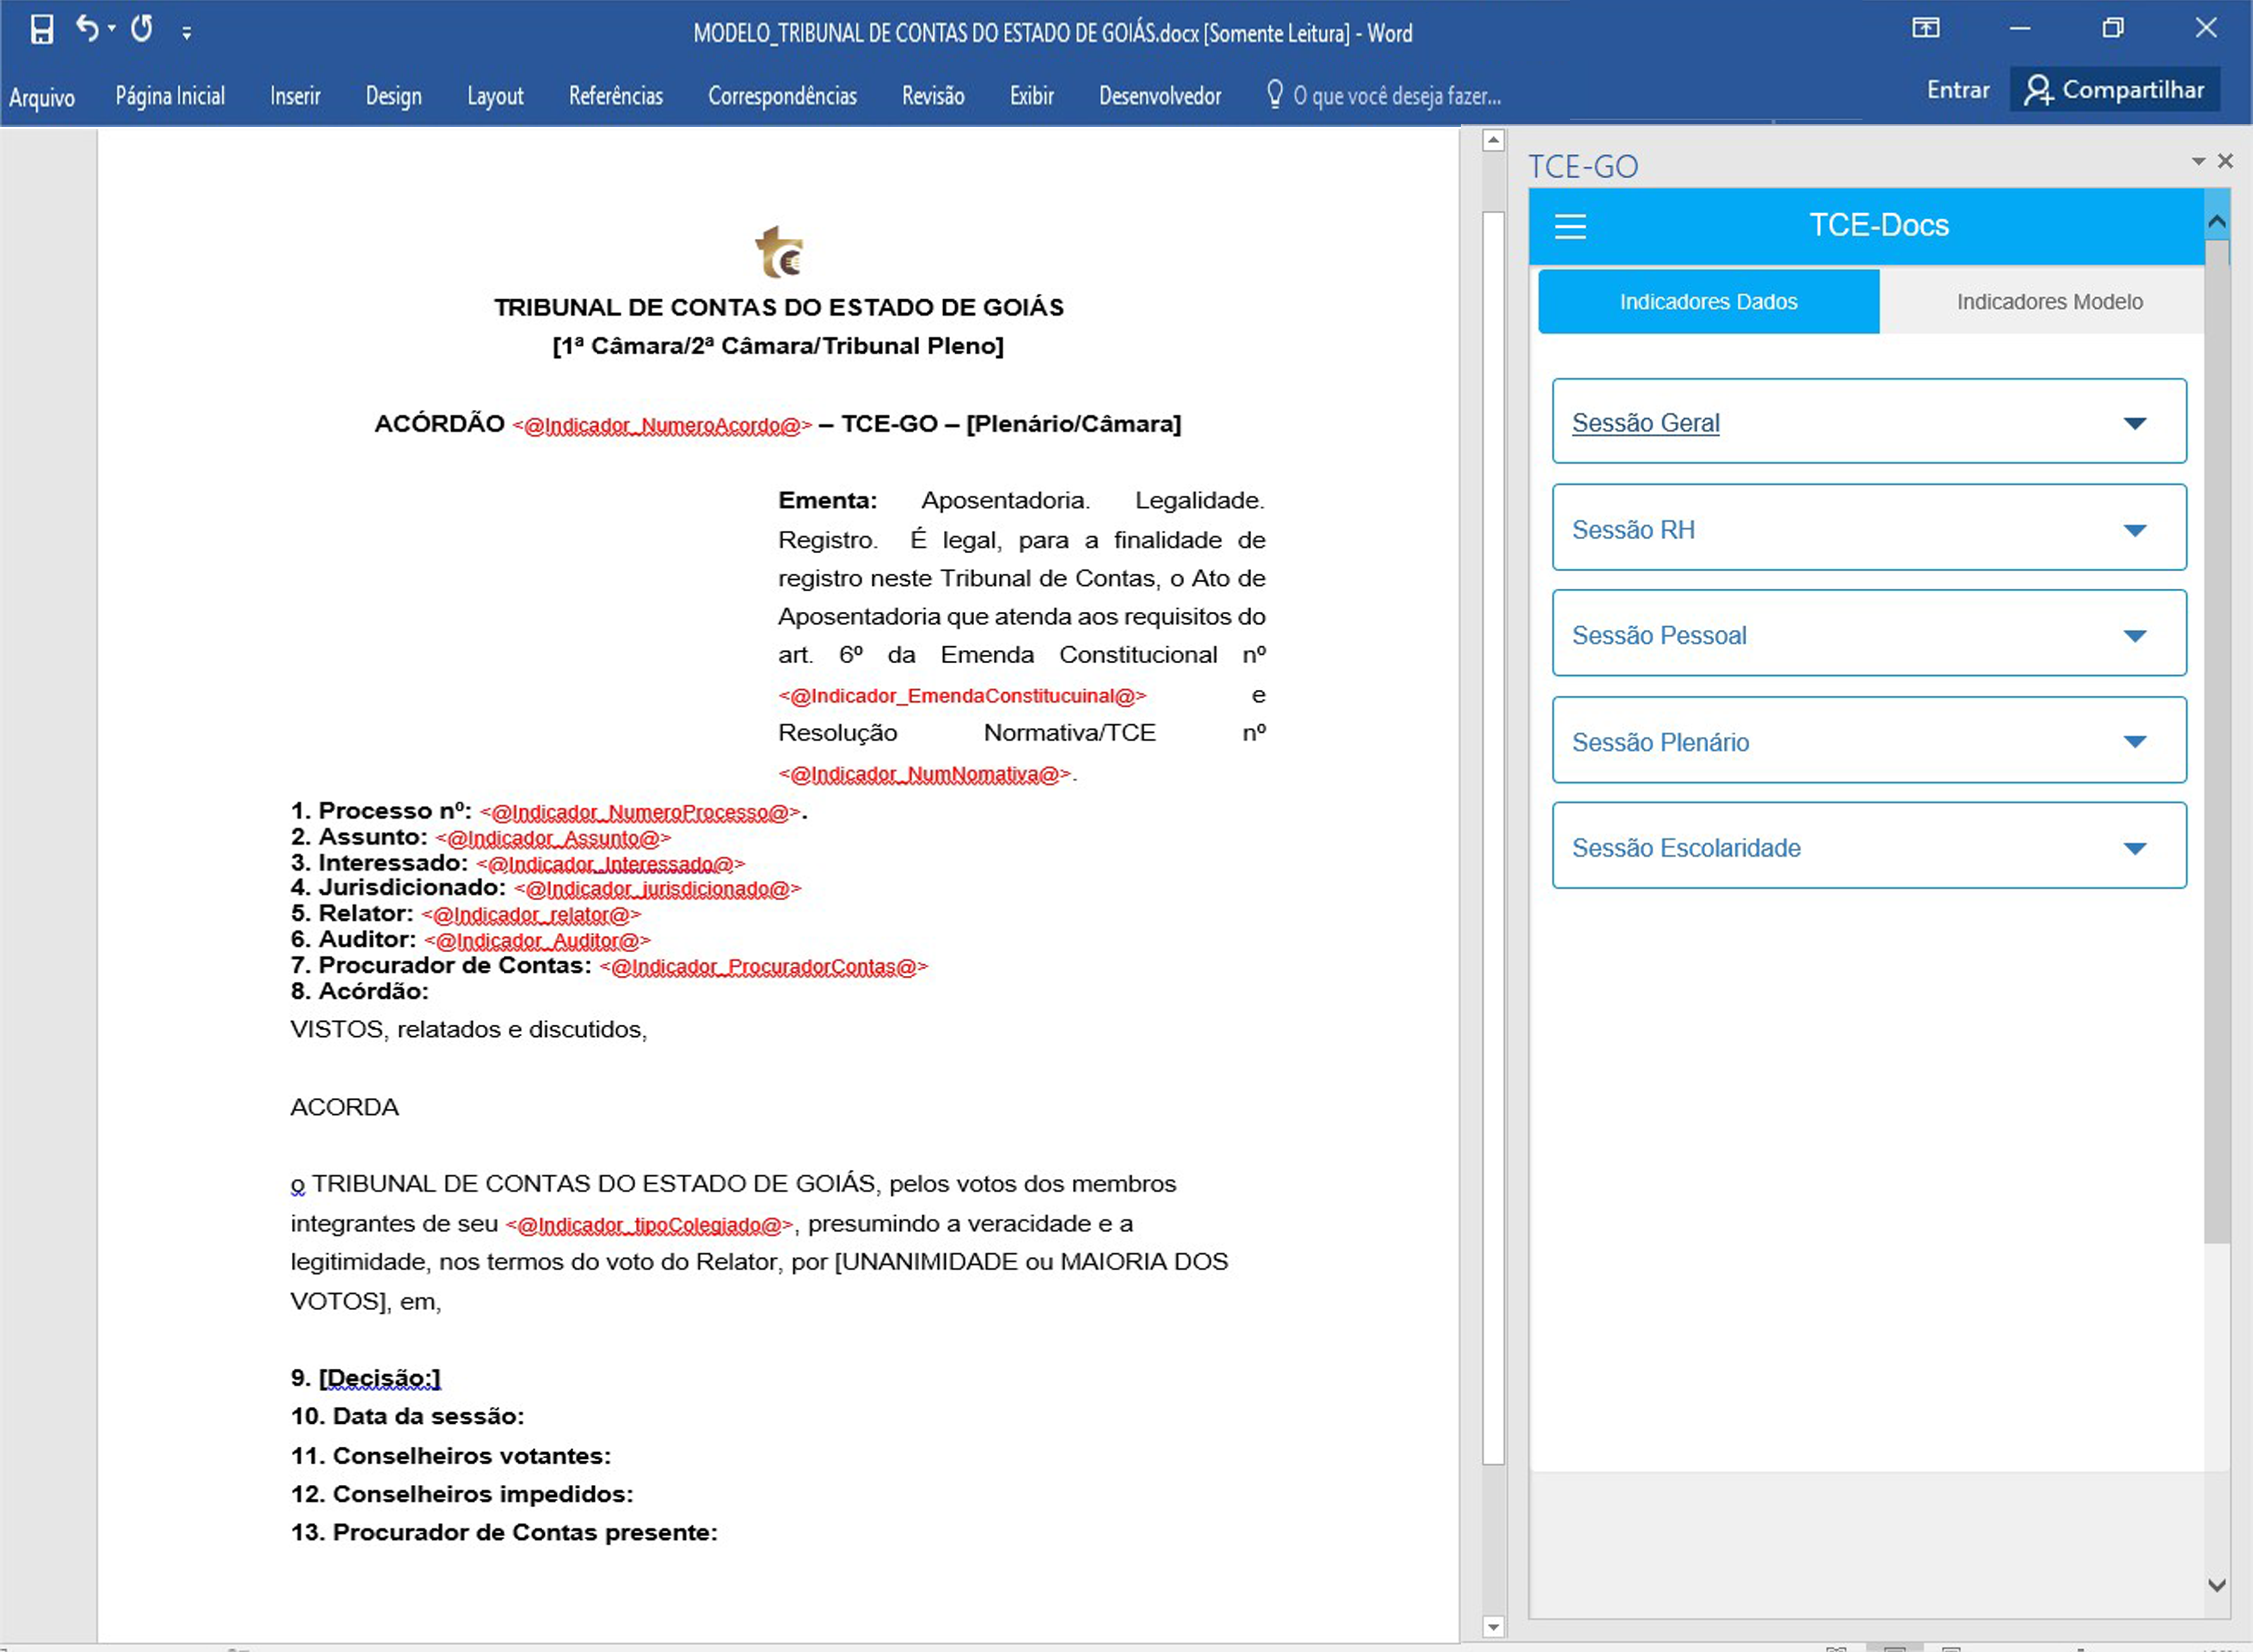Click the Compartilhar share button

point(2114,90)
